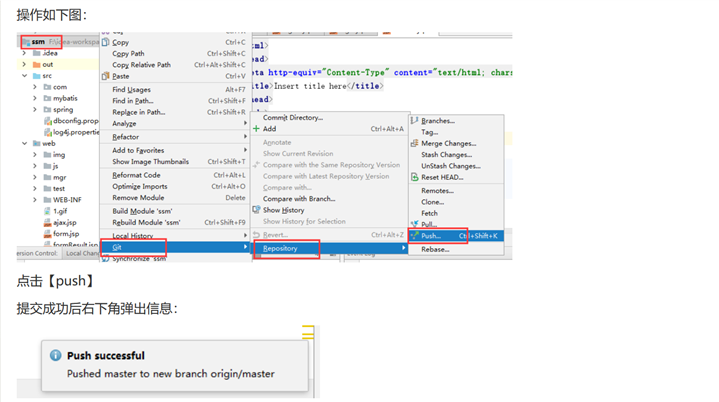Viewport: 719px width, 402px height.
Task: Click the Pull icon in the Repository submenu
Action: pyautogui.click(x=415, y=224)
